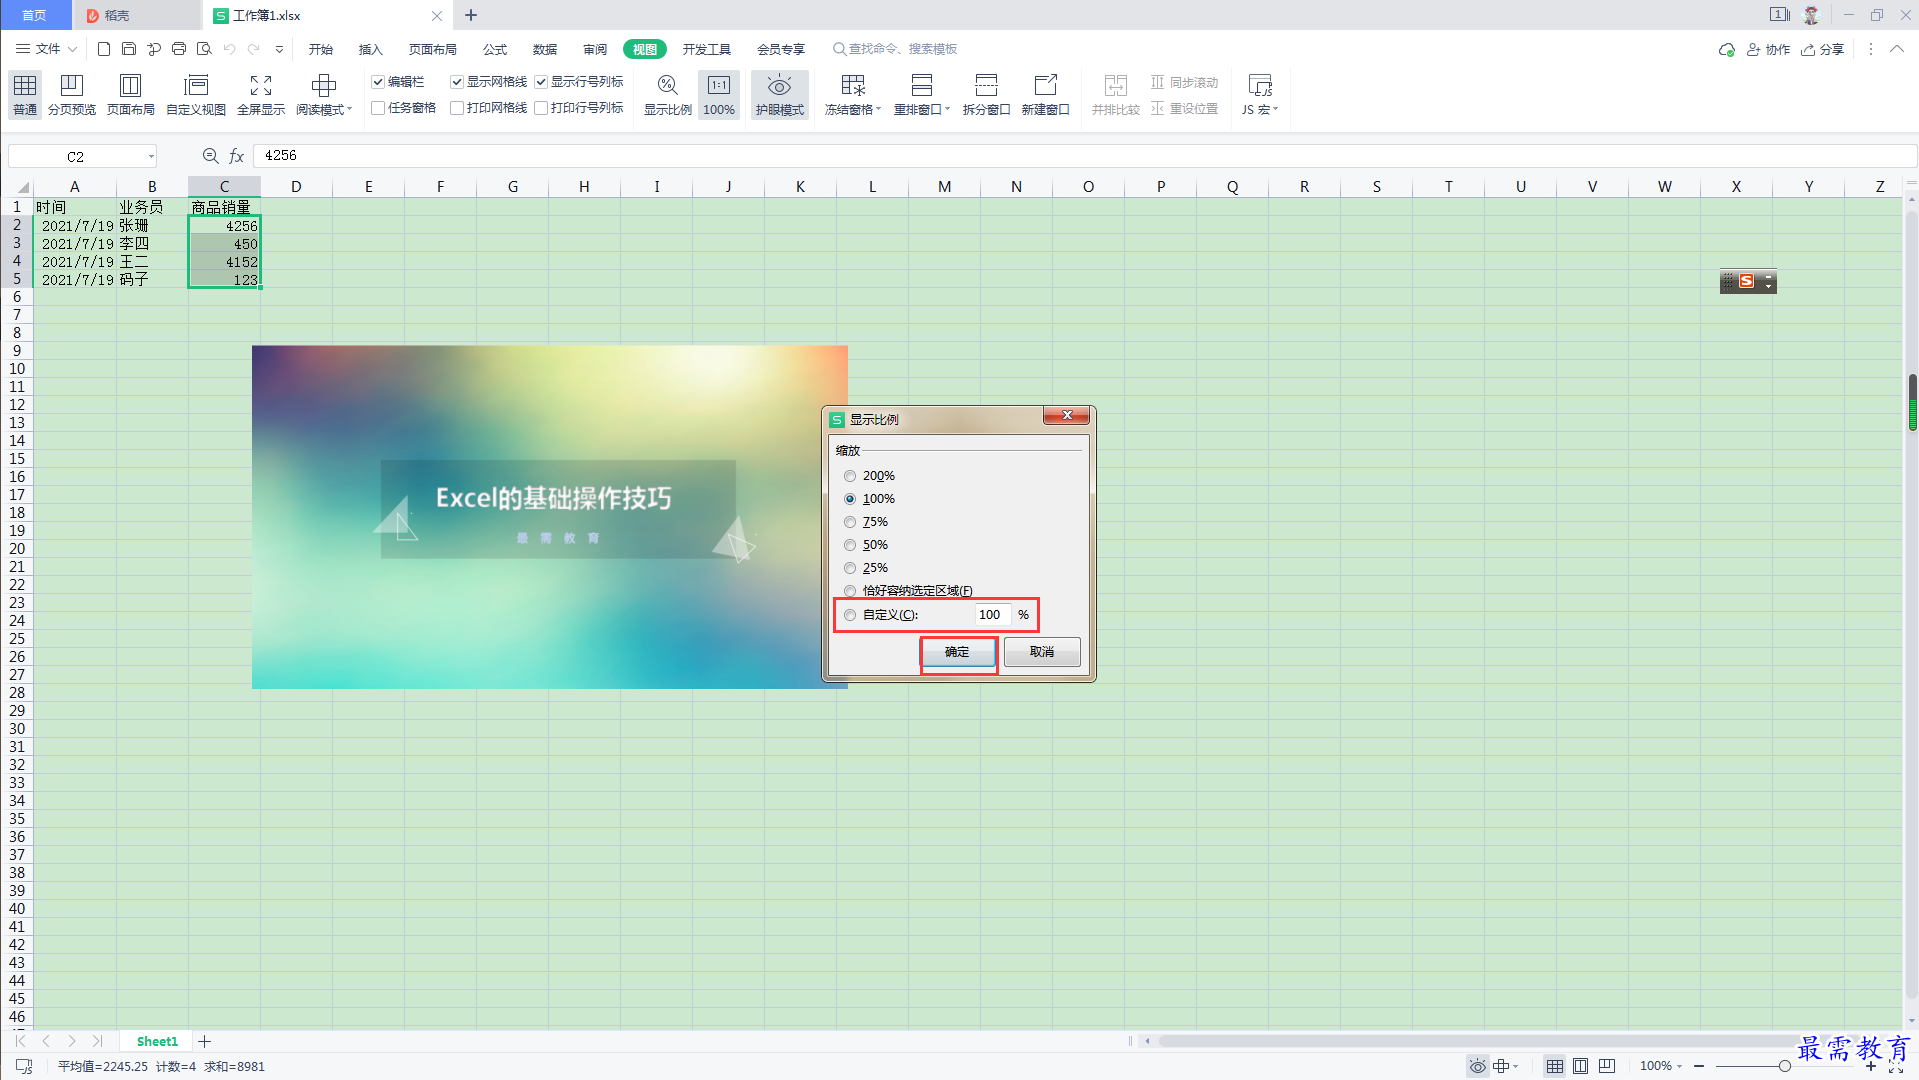Open the Zoom ratio dialog icon
Viewport: 1919px width, 1080px height.
(x=668, y=86)
